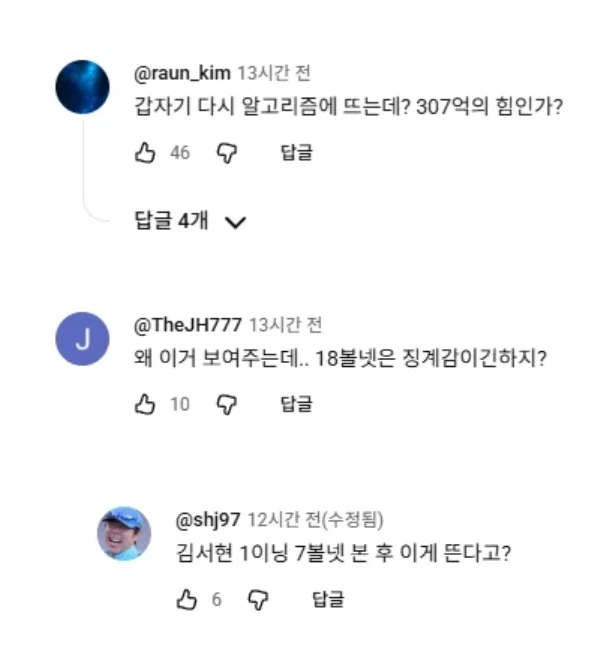Screen dimensions: 615x663
Task: Open the purple J profile avatar
Action: coord(82,339)
